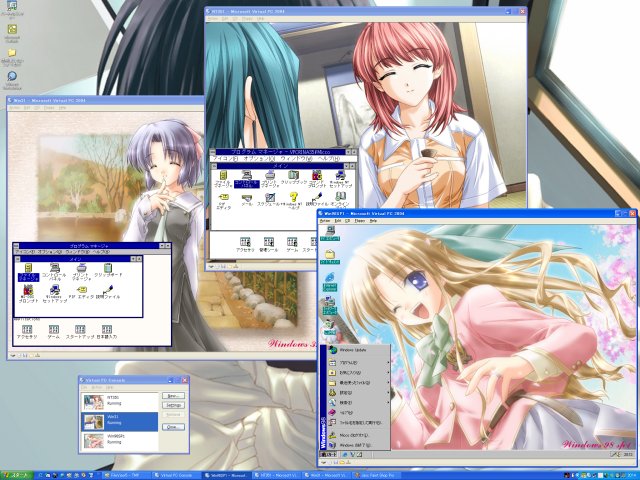Select Games group icon in Win31 Program Manager

pos(53,332)
